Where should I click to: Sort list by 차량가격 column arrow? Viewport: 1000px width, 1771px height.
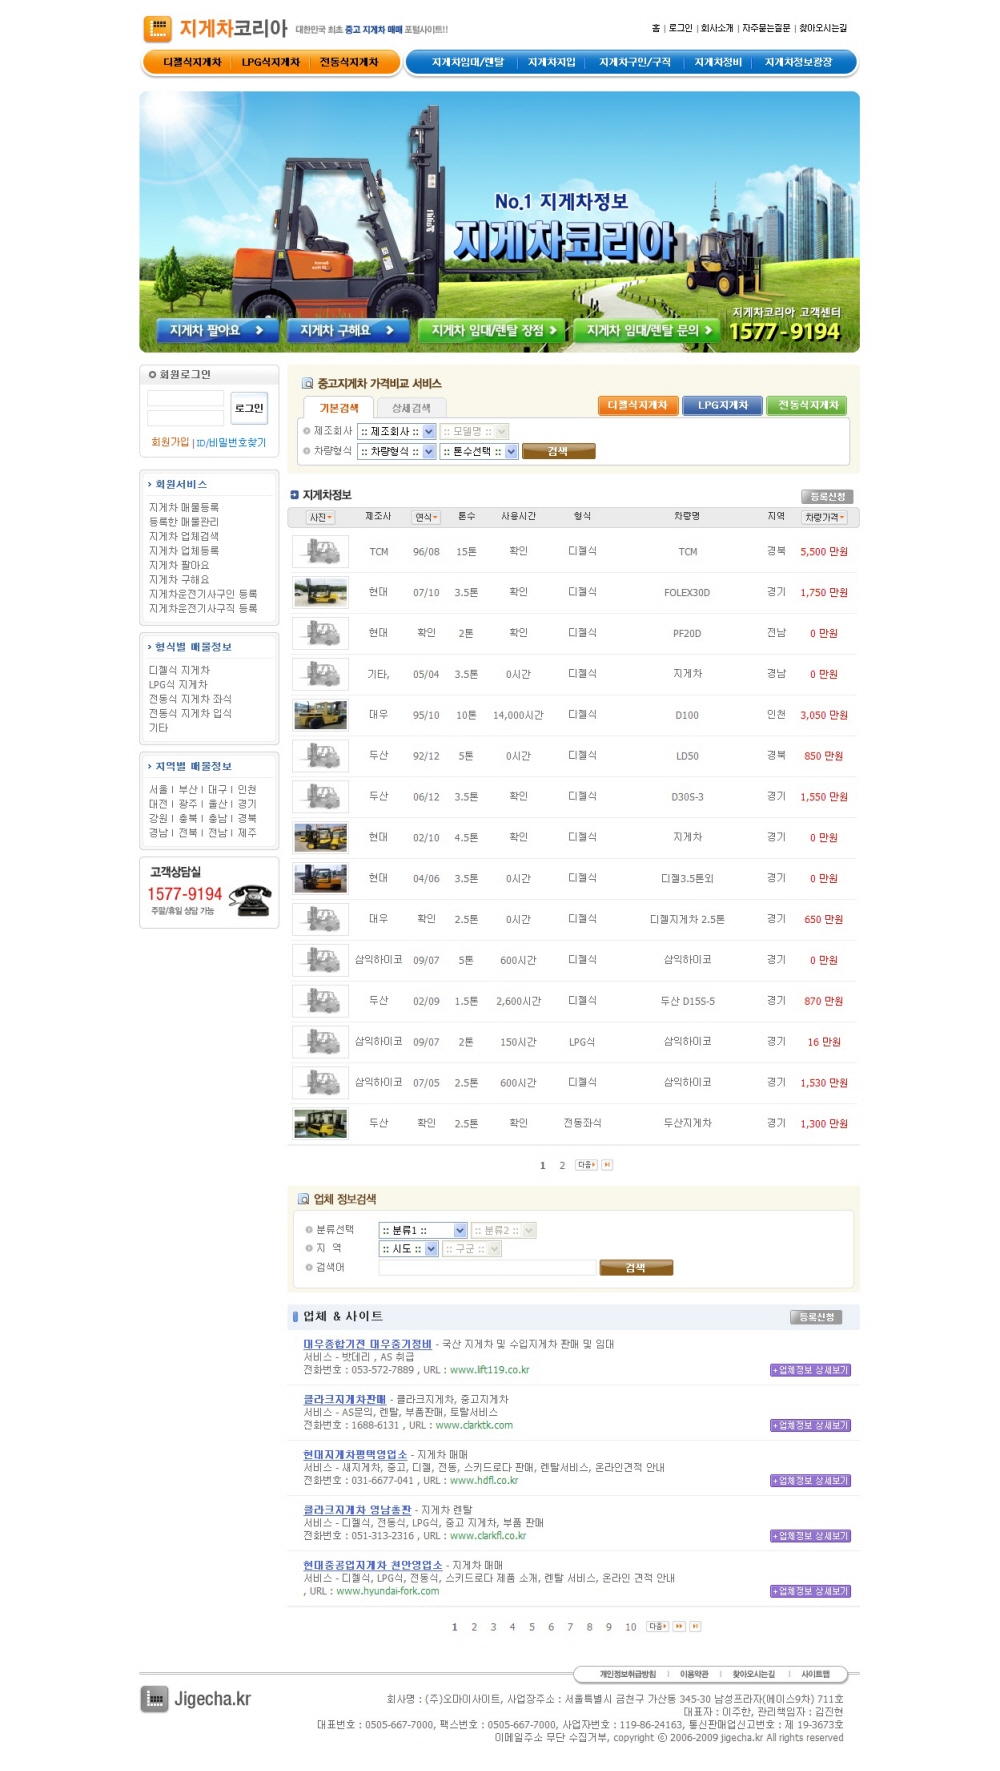coord(842,518)
